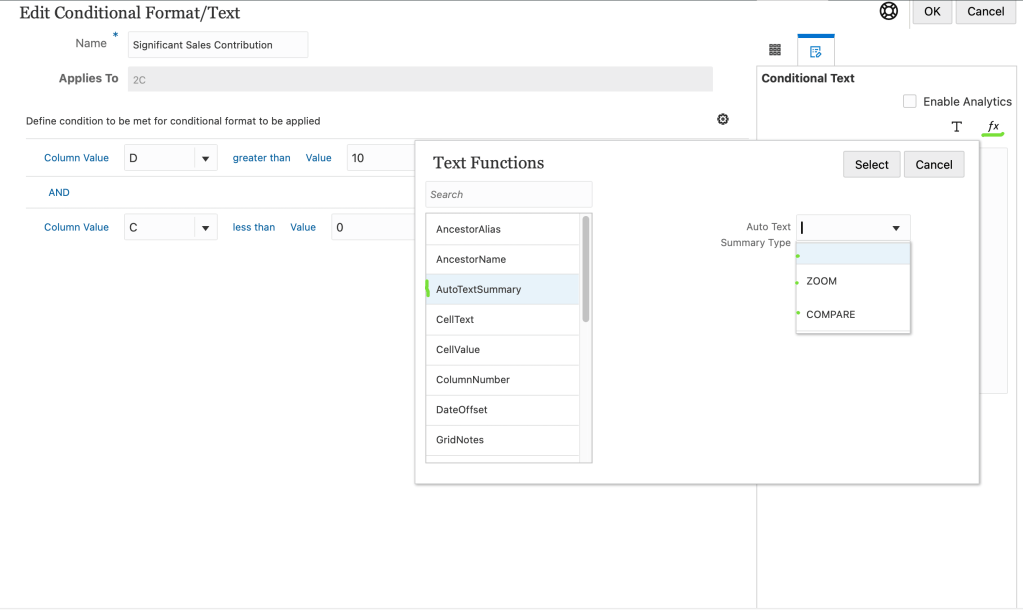This screenshot has height=610, width=1023.
Task: Click the T text icon
Action: [x=956, y=127]
